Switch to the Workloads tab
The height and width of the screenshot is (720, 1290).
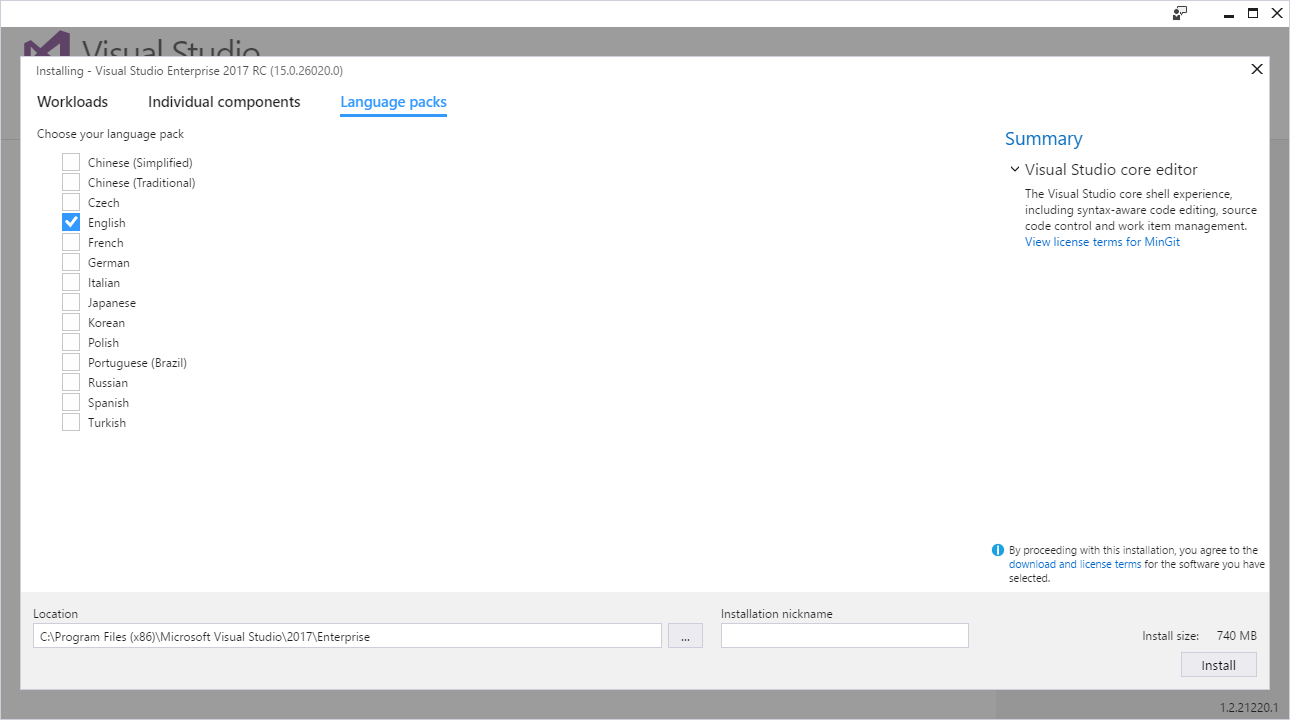point(72,102)
